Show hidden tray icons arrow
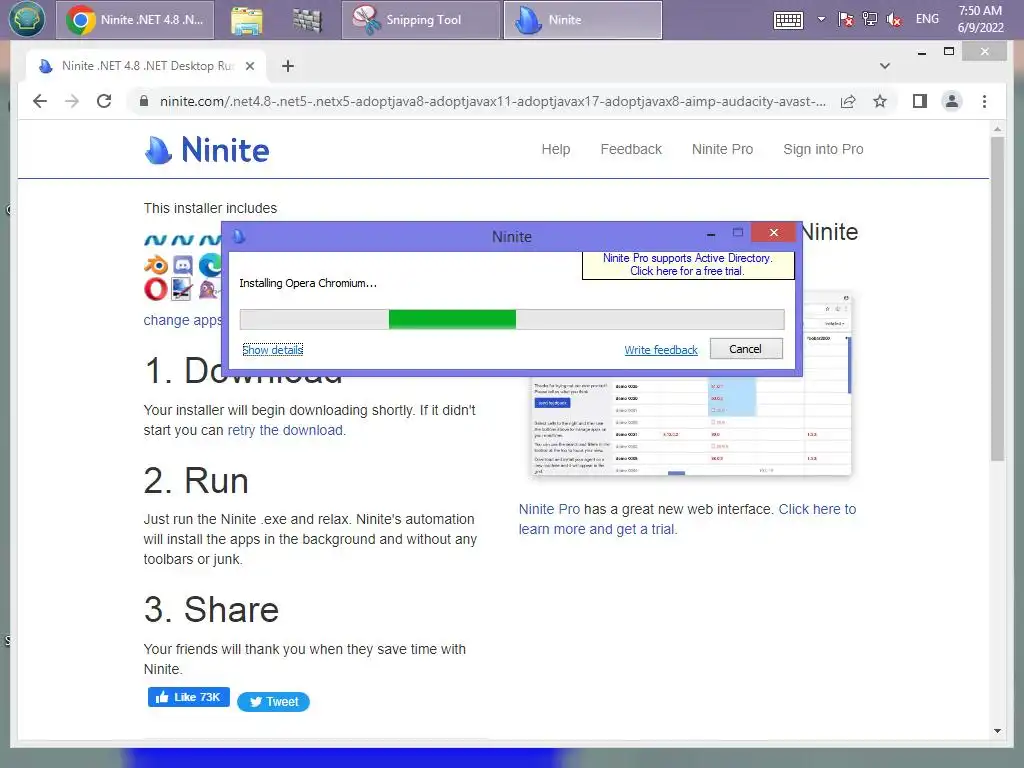Image resolution: width=1024 pixels, height=768 pixels. pyautogui.click(x=822, y=19)
